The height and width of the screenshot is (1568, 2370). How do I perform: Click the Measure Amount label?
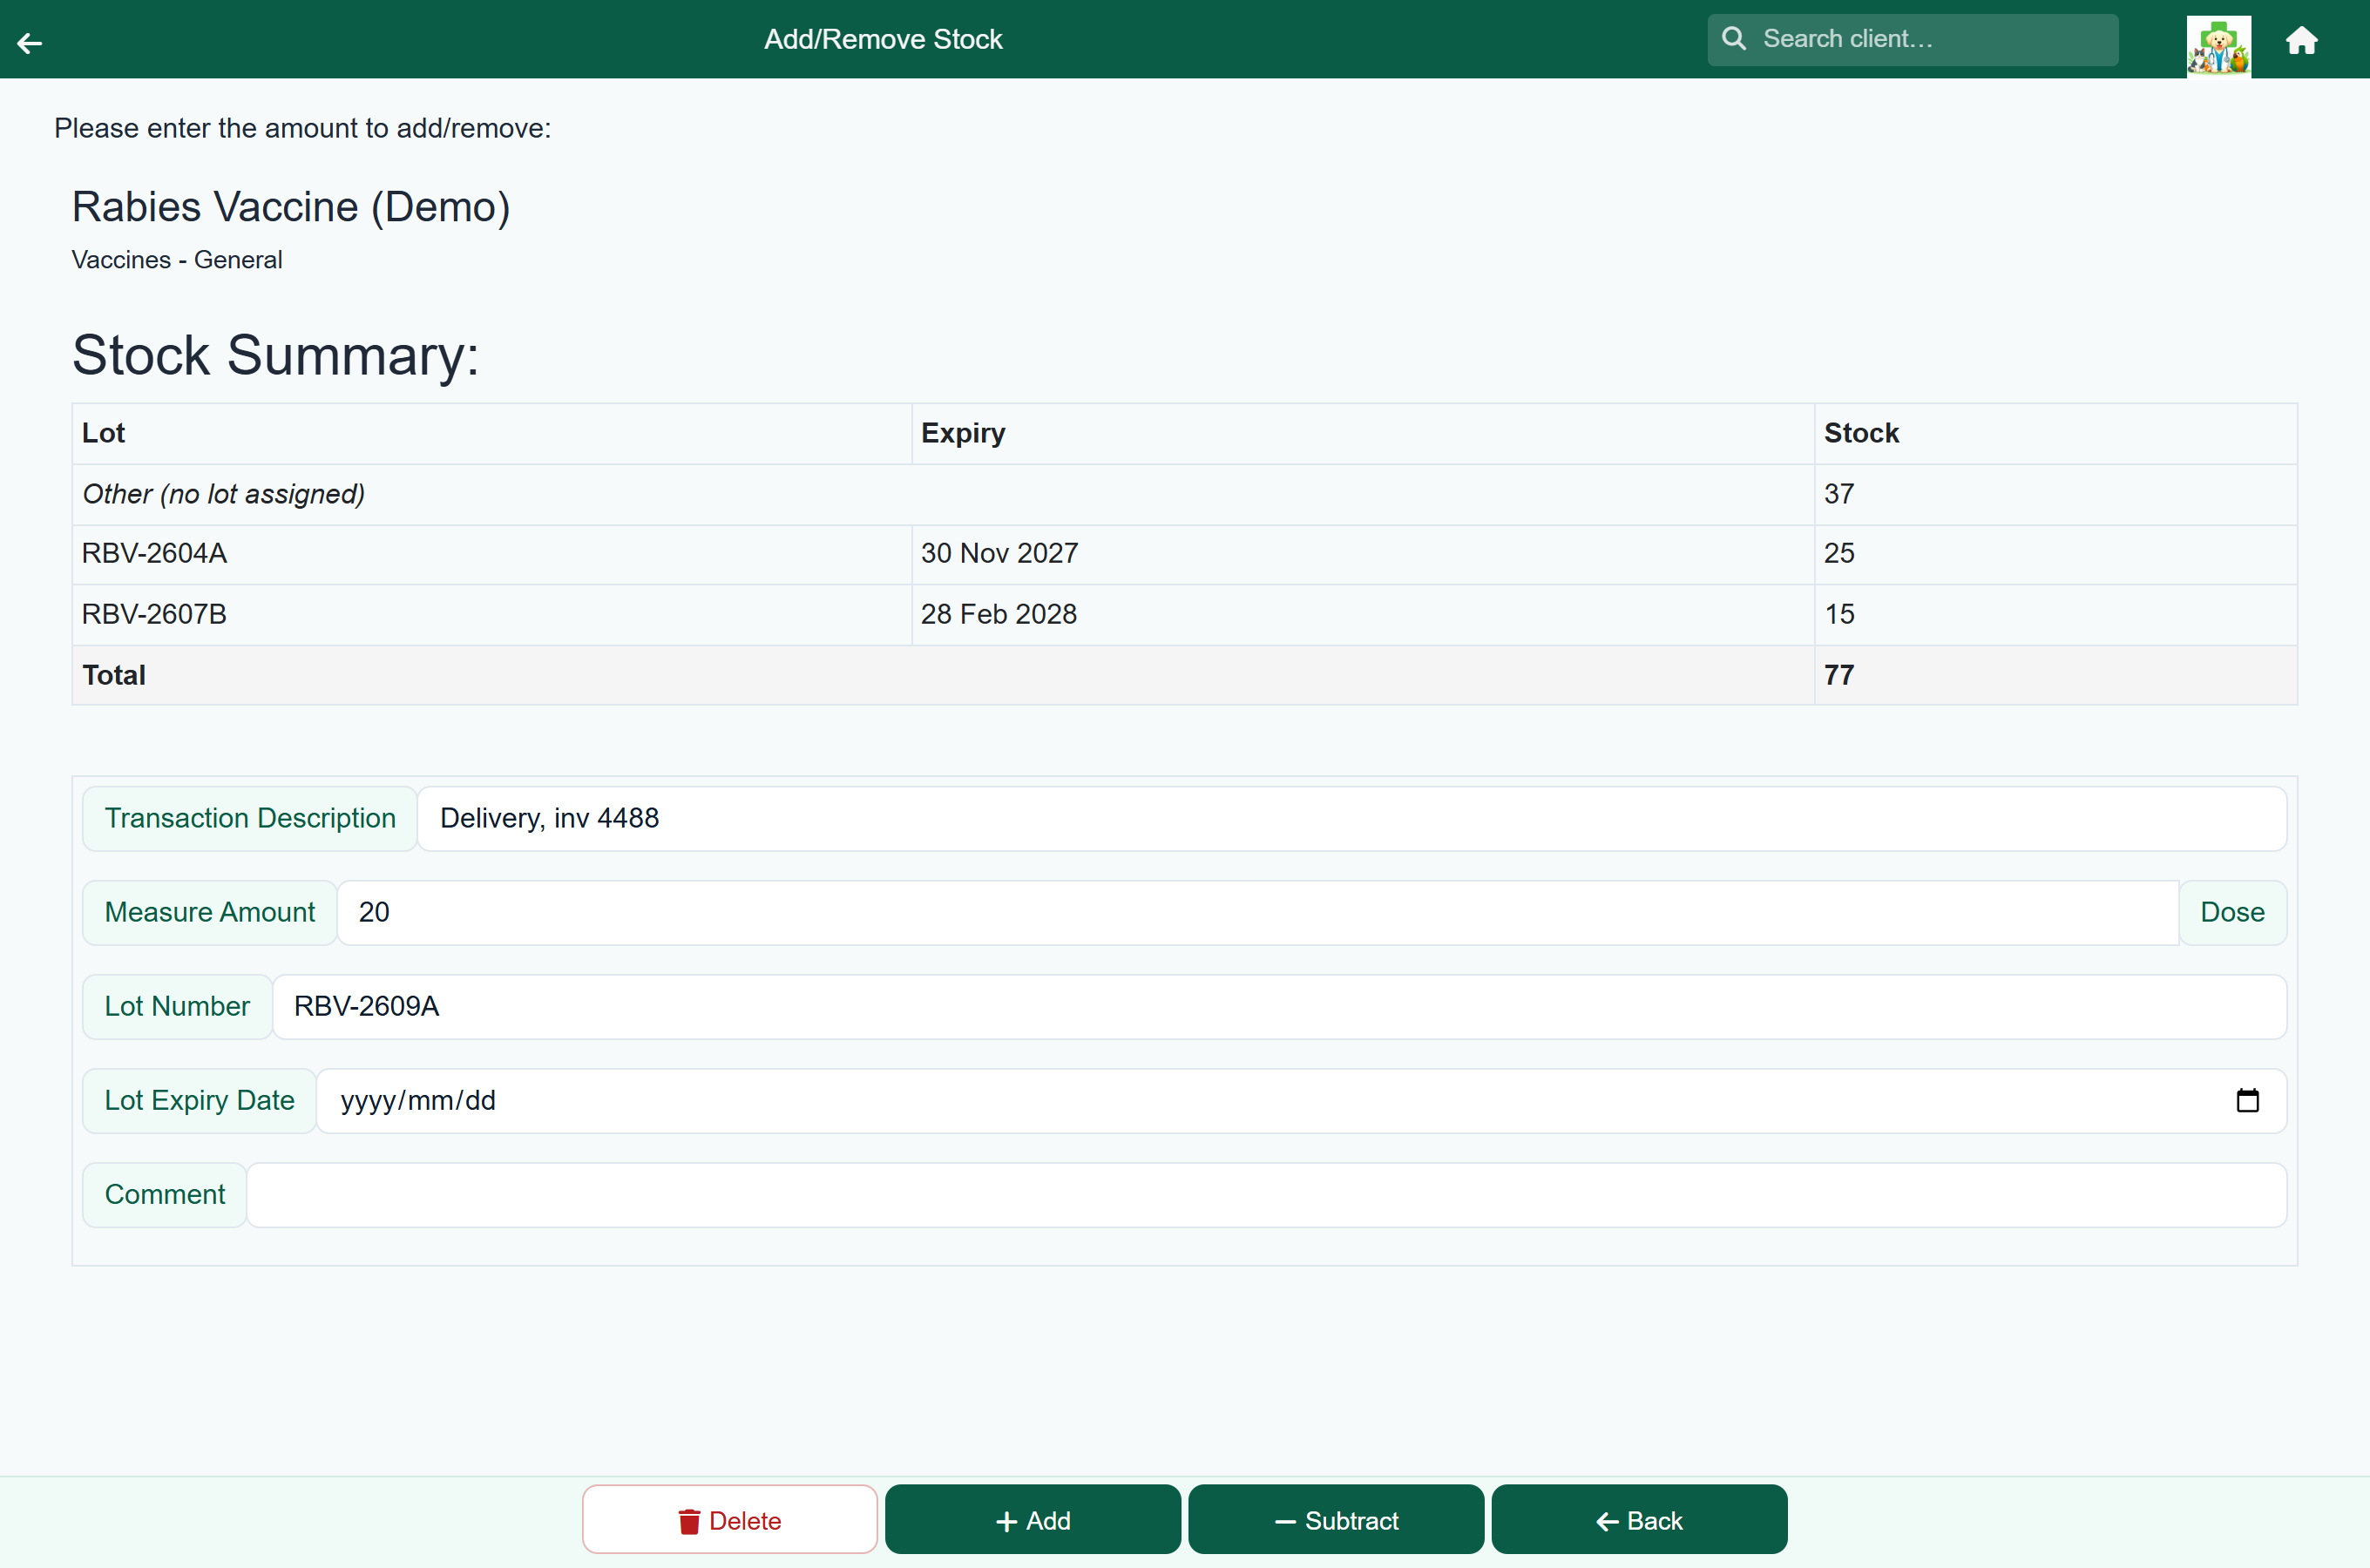coord(210,912)
